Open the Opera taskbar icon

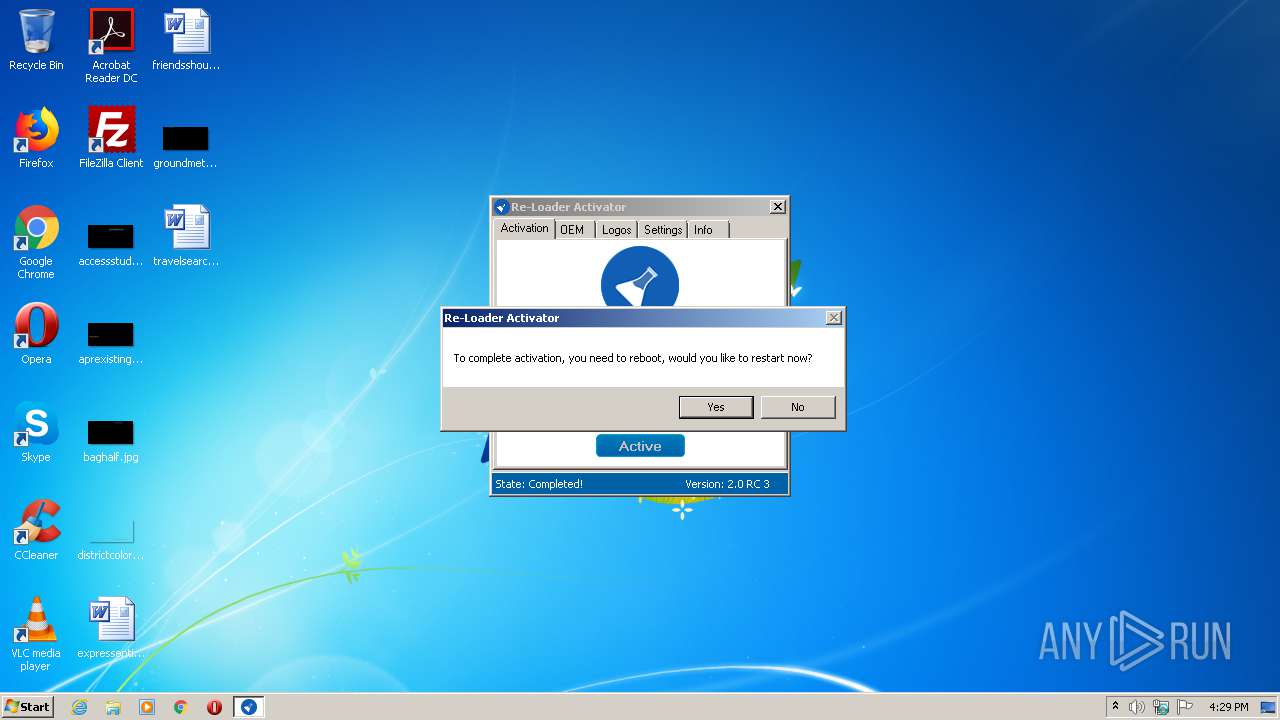click(x=214, y=707)
